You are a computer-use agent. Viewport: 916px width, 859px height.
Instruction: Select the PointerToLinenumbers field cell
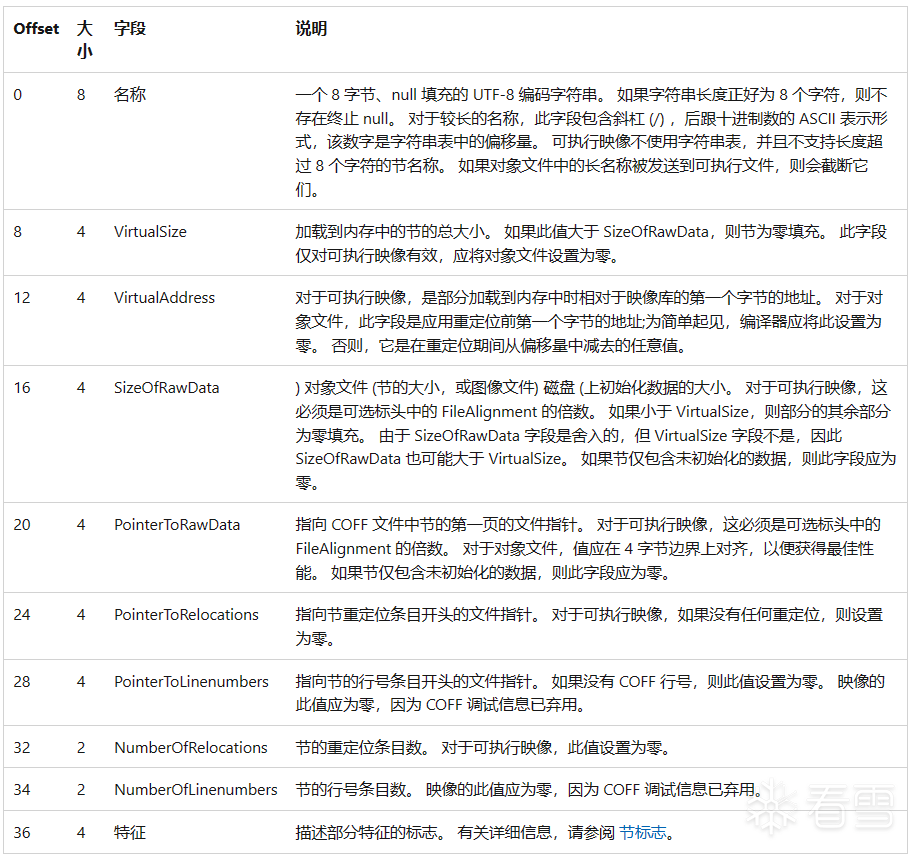[192, 681]
